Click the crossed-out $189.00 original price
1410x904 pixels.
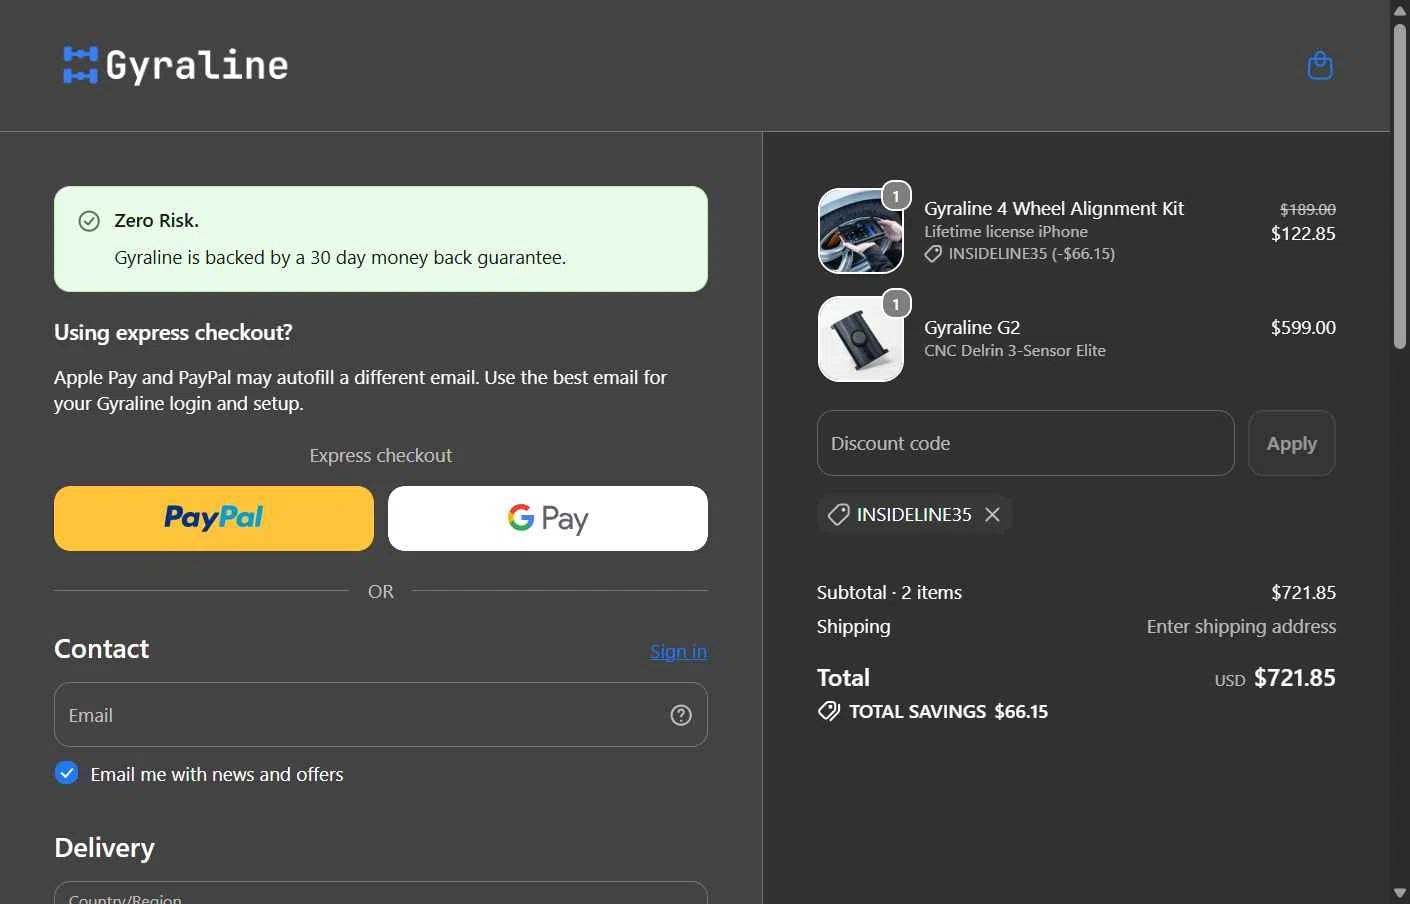point(1308,209)
